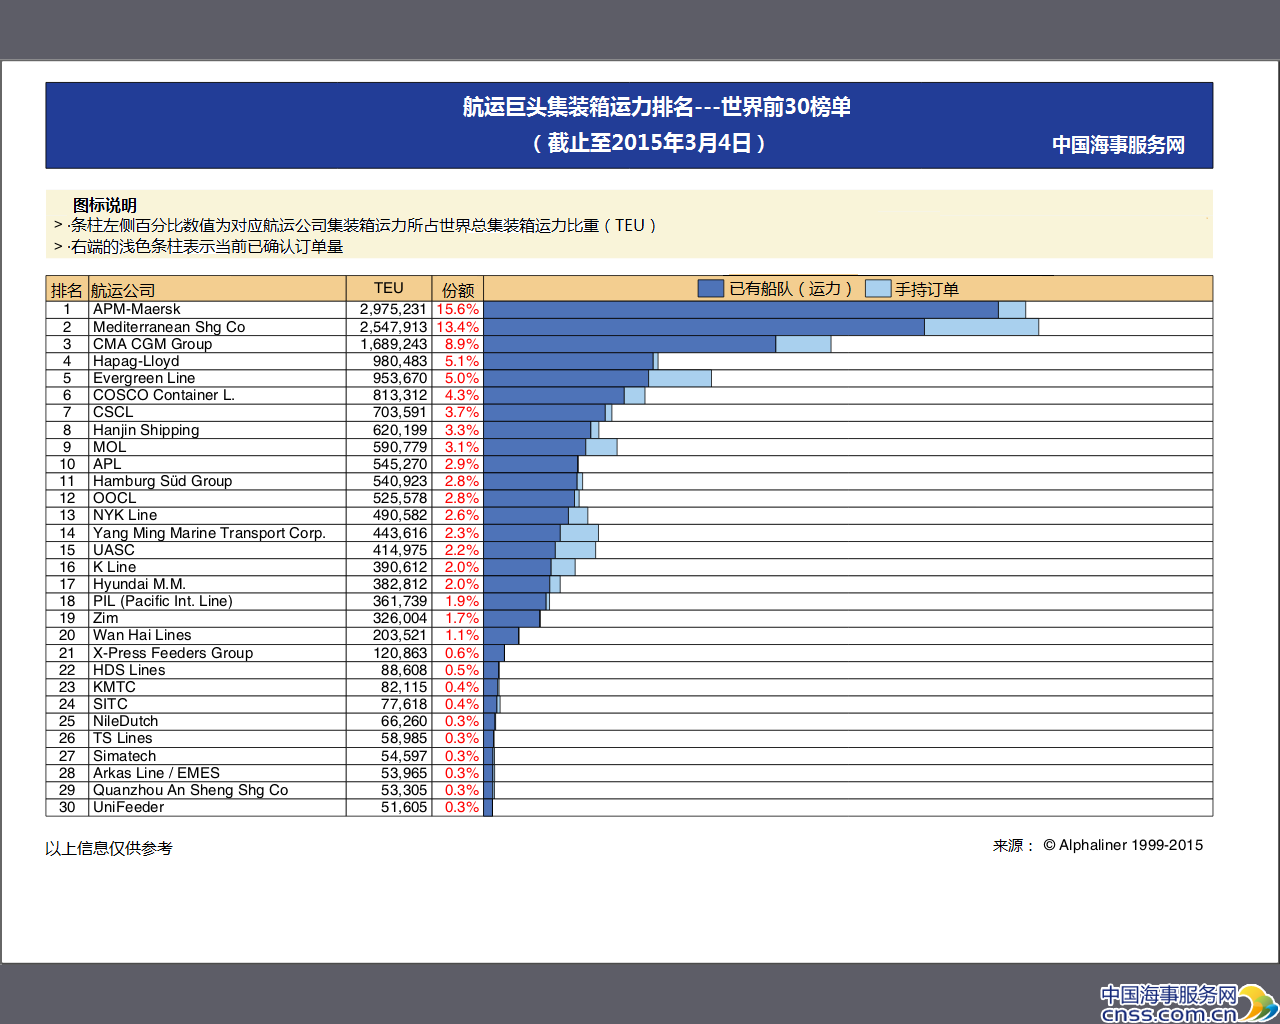
Task: Click the 航运公司 column header
Action: (123, 290)
